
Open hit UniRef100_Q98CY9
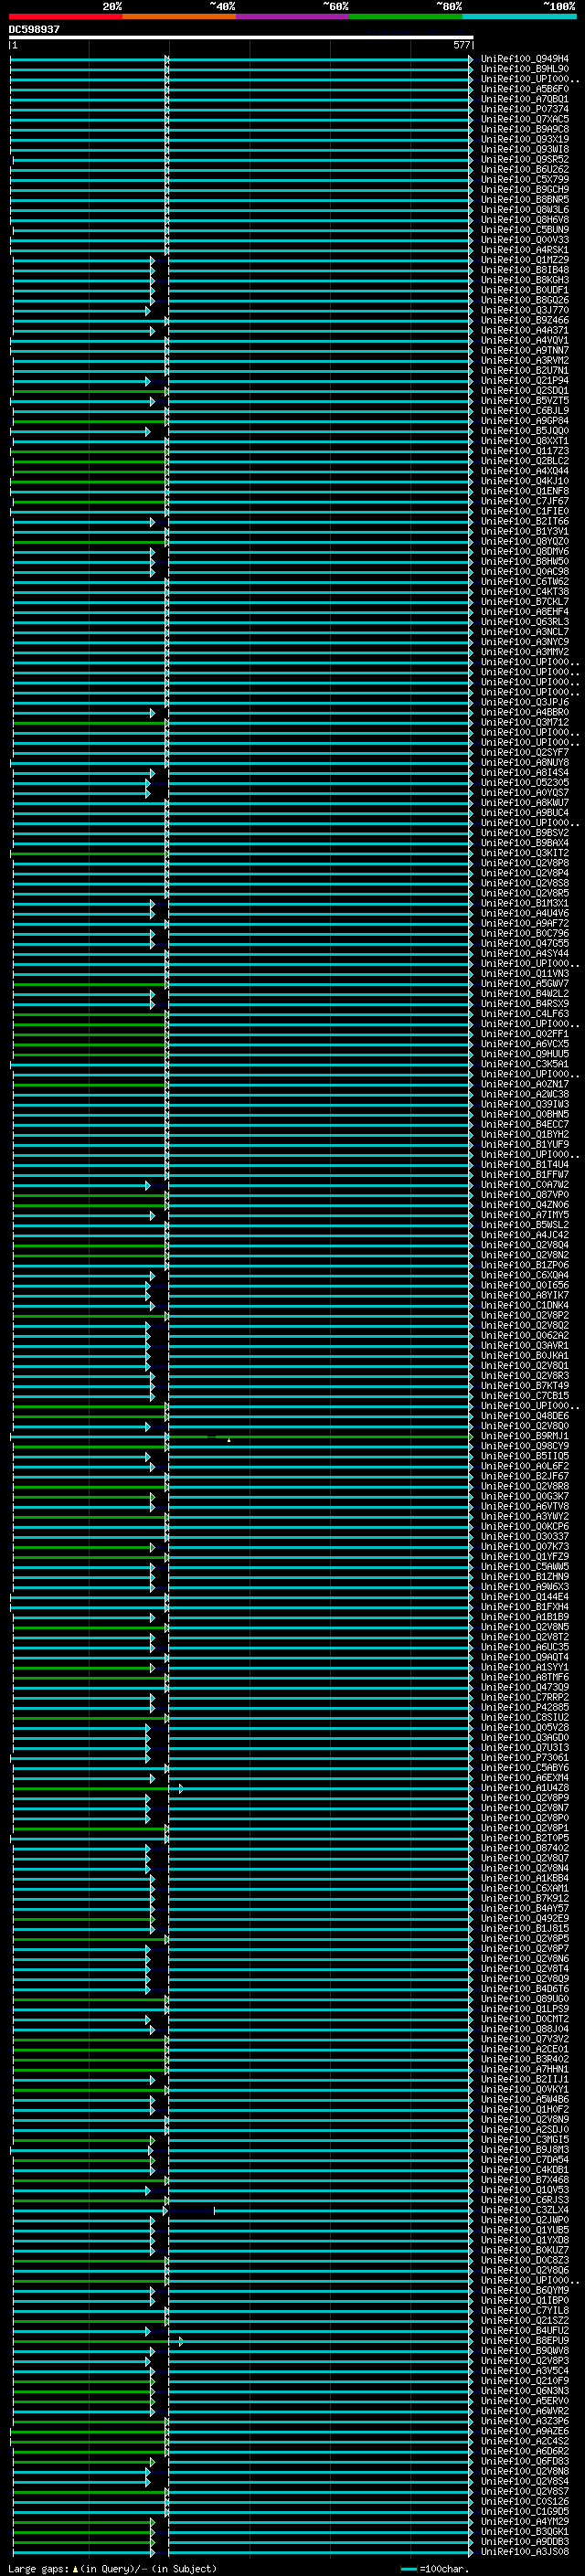[x=525, y=1447]
